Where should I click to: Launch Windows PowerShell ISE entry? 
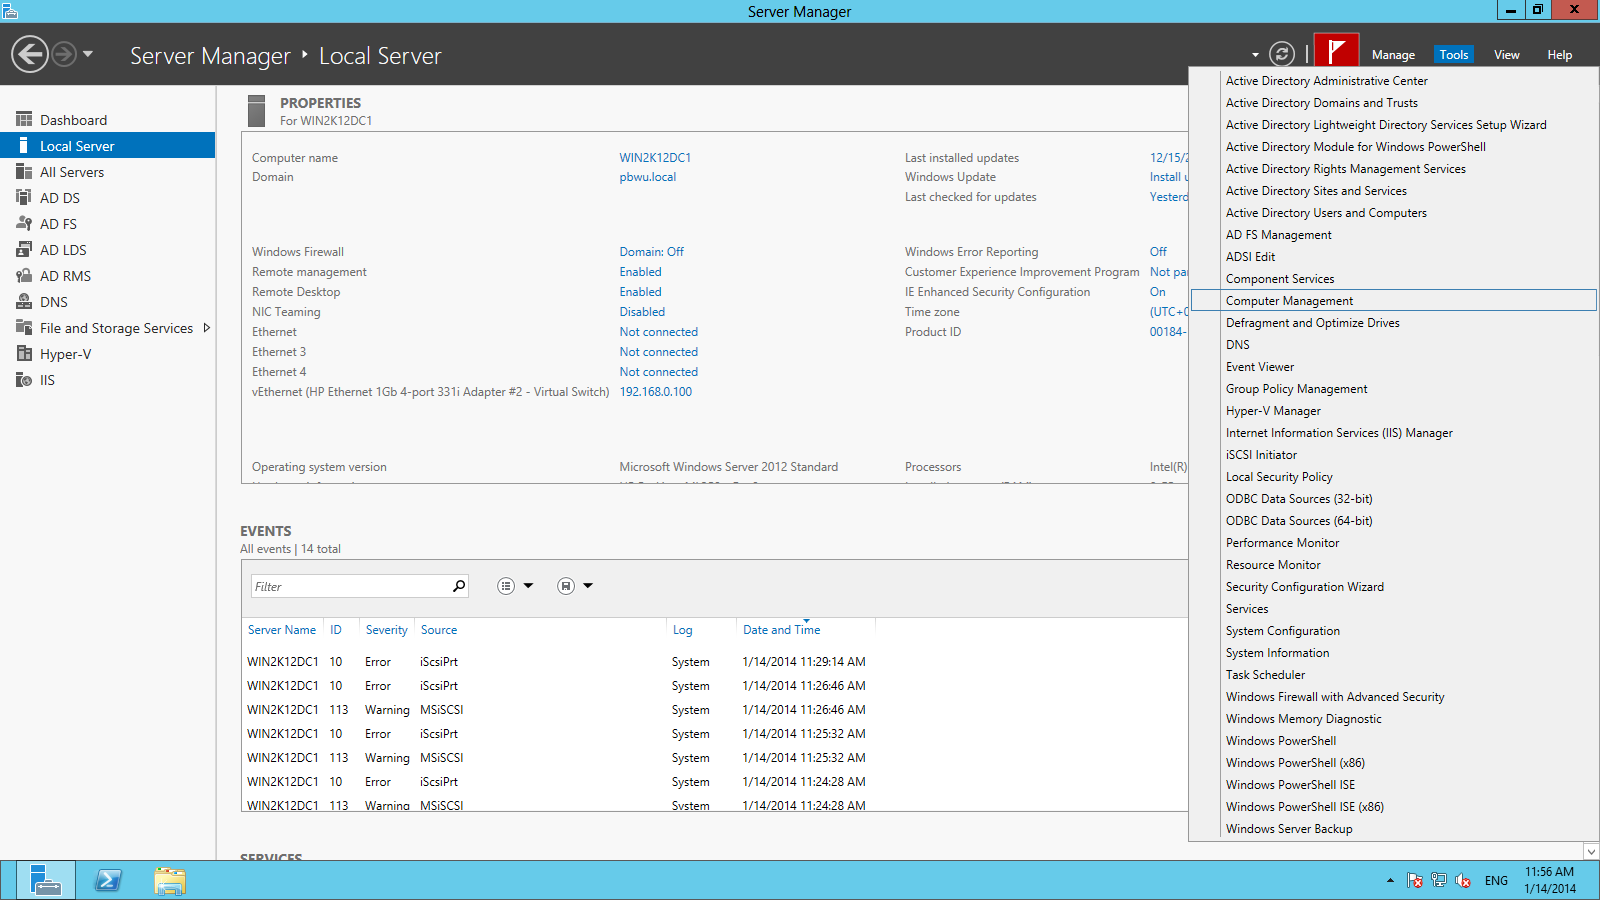click(x=1290, y=785)
